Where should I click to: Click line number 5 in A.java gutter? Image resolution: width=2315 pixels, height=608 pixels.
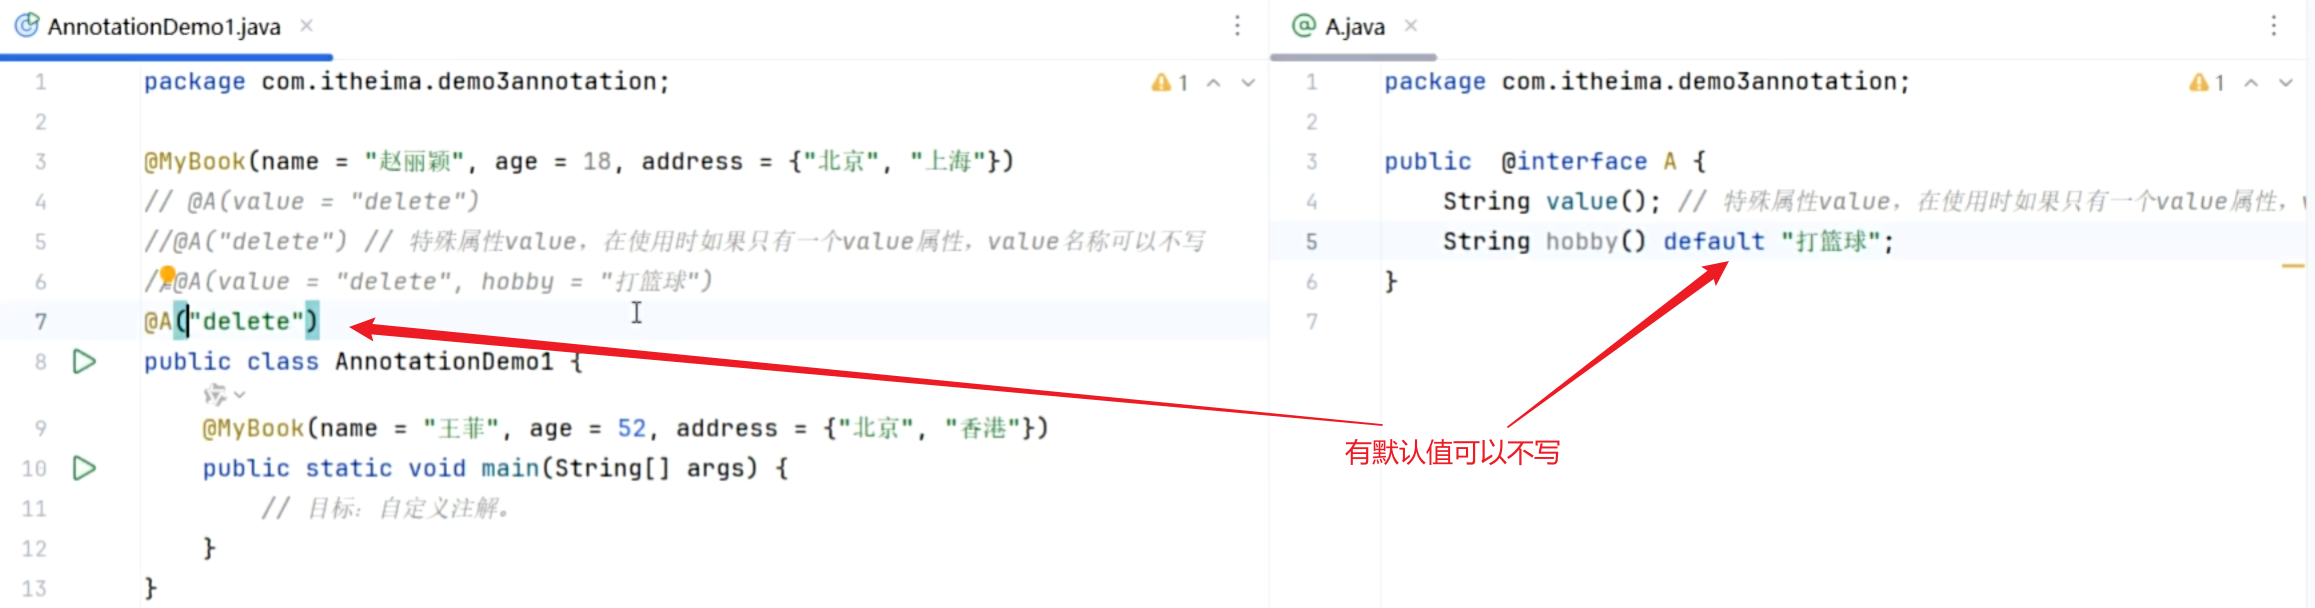tap(1312, 241)
